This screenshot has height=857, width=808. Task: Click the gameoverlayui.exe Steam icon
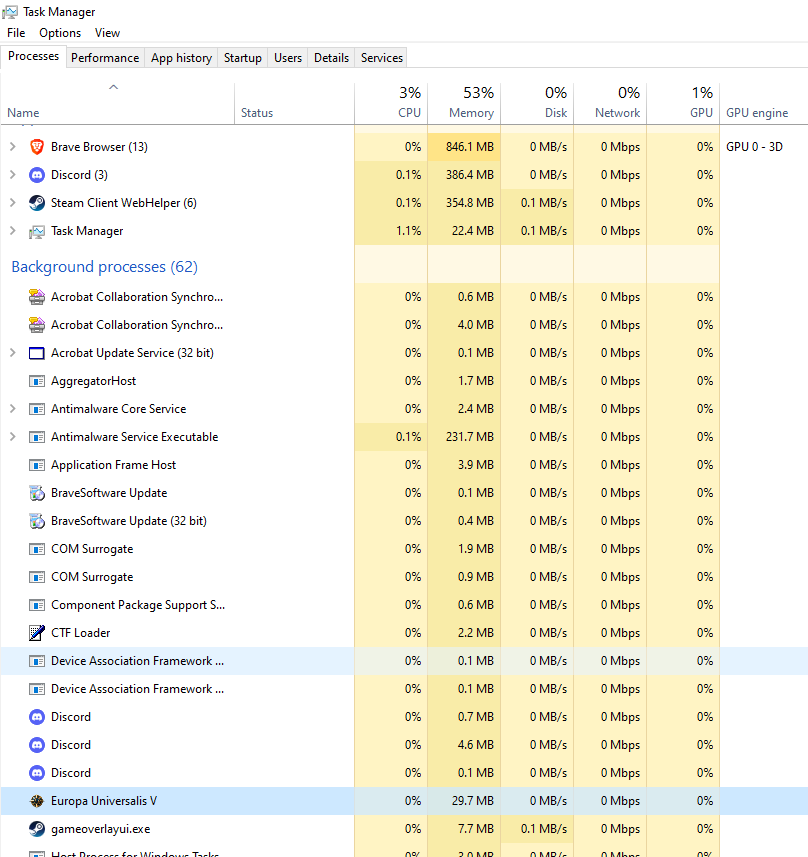37,829
